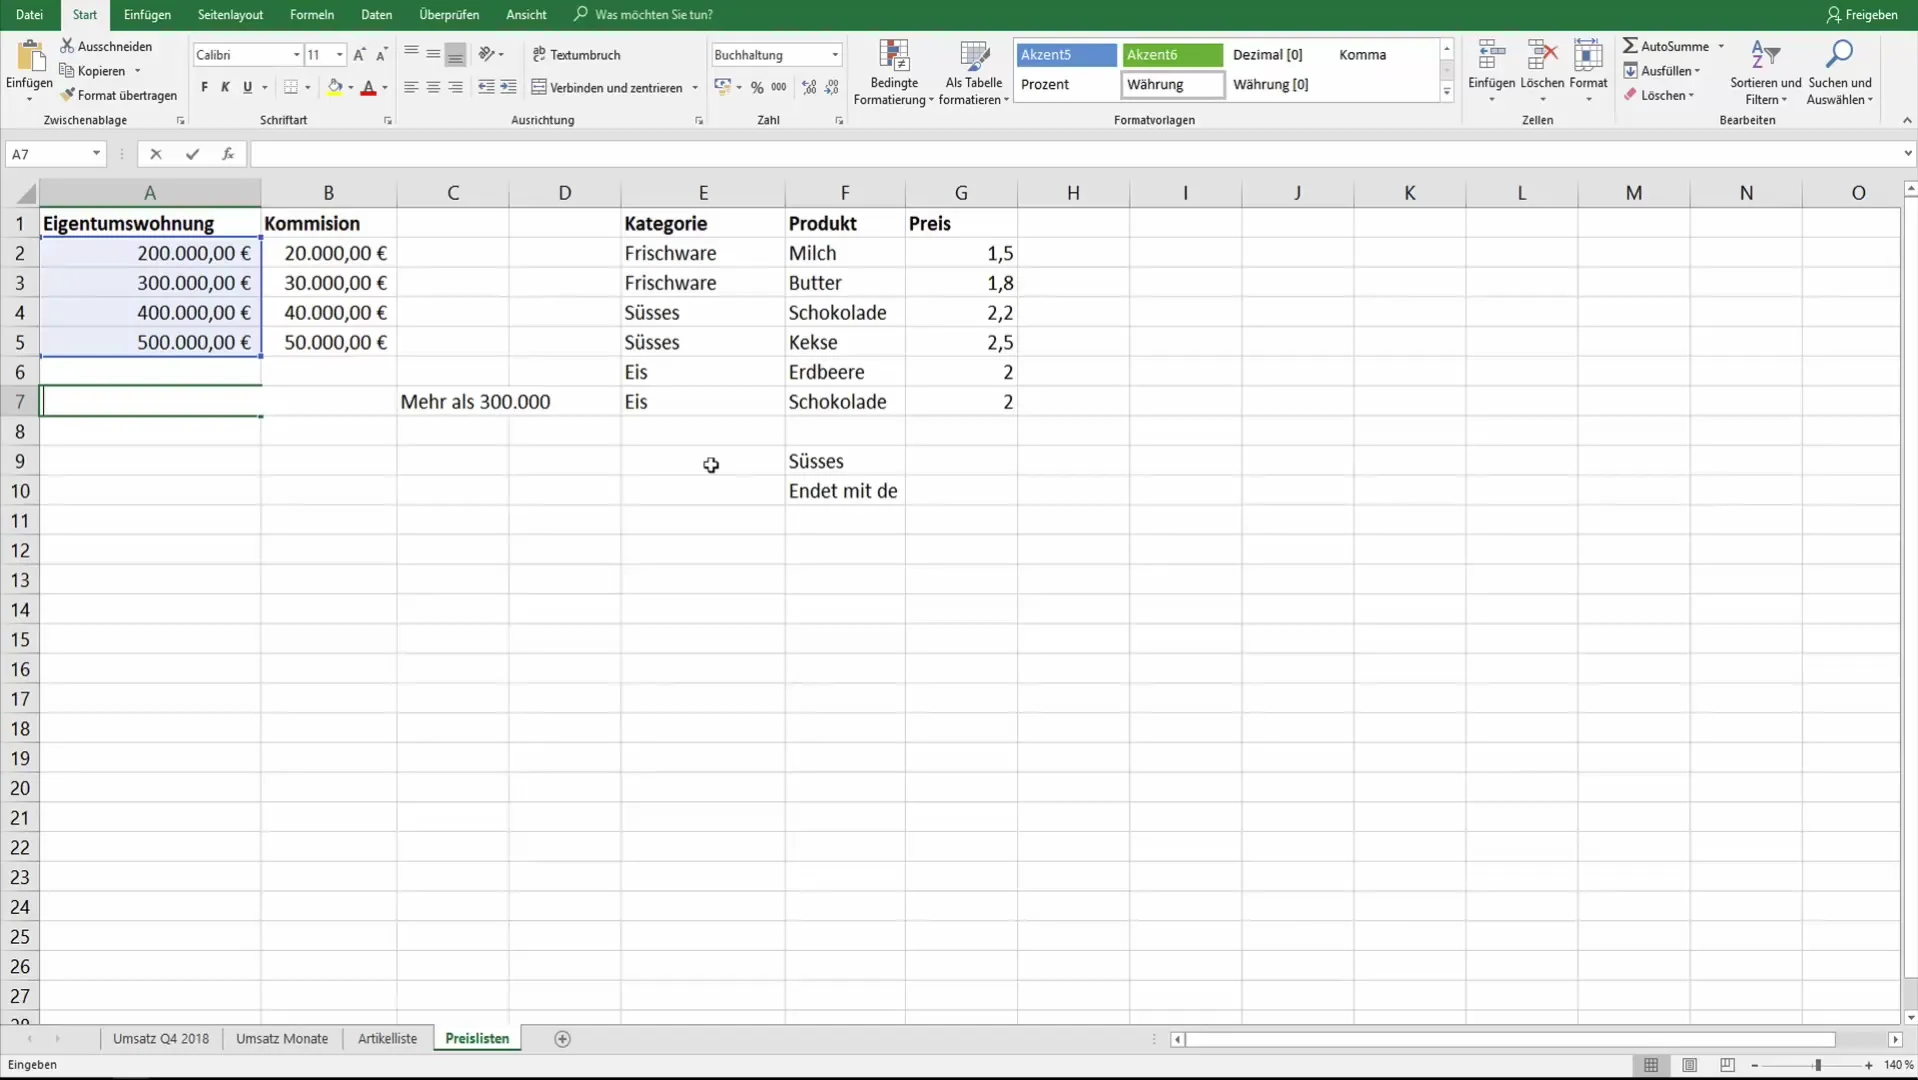This screenshot has width=1918, height=1080.
Task: Select the Akzent6 cell style
Action: (x=1172, y=55)
